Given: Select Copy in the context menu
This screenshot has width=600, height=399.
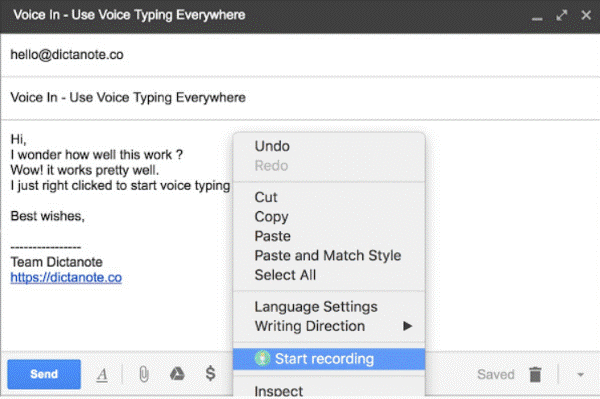Looking at the screenshot, I should (x=329, y=217).
